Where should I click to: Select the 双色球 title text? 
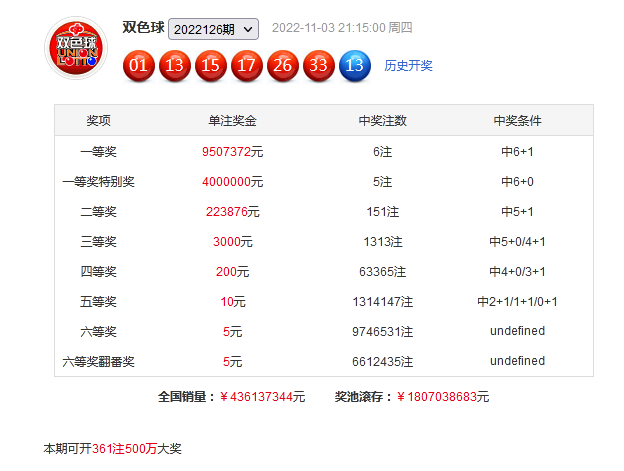coord(143,27)
